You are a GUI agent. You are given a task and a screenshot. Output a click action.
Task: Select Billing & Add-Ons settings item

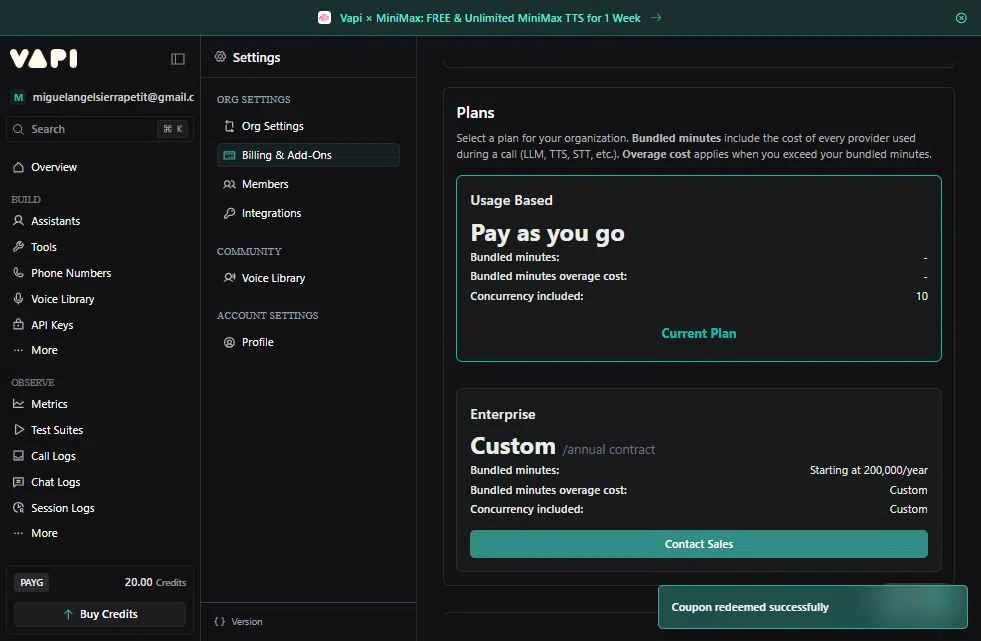pos(308,155)
